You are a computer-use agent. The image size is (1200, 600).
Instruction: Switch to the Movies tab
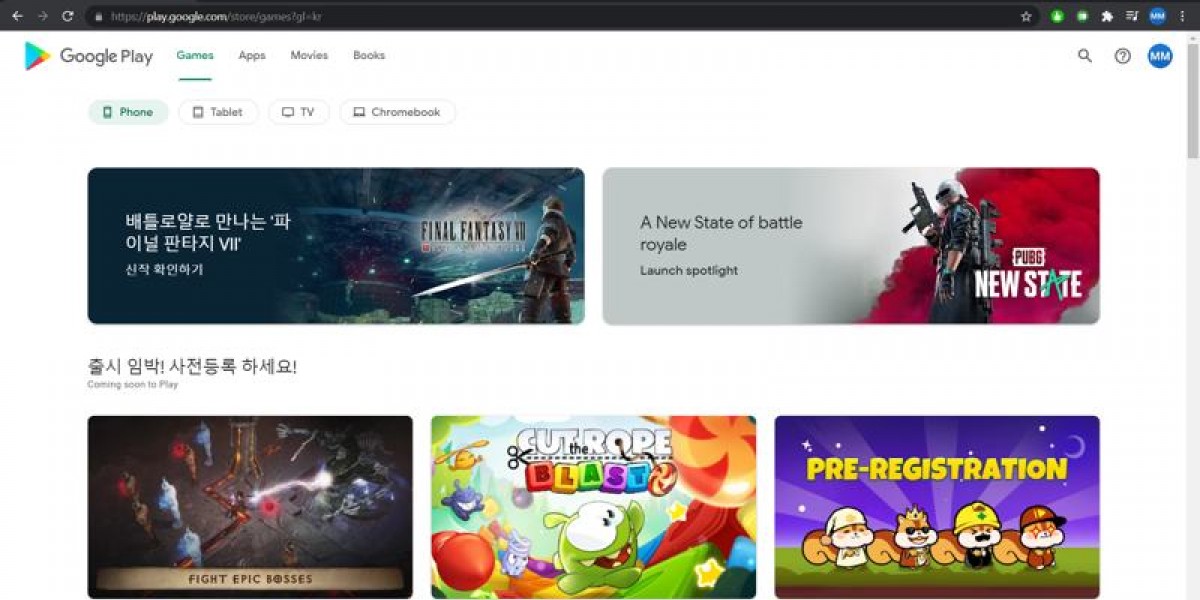click(309, 56)
